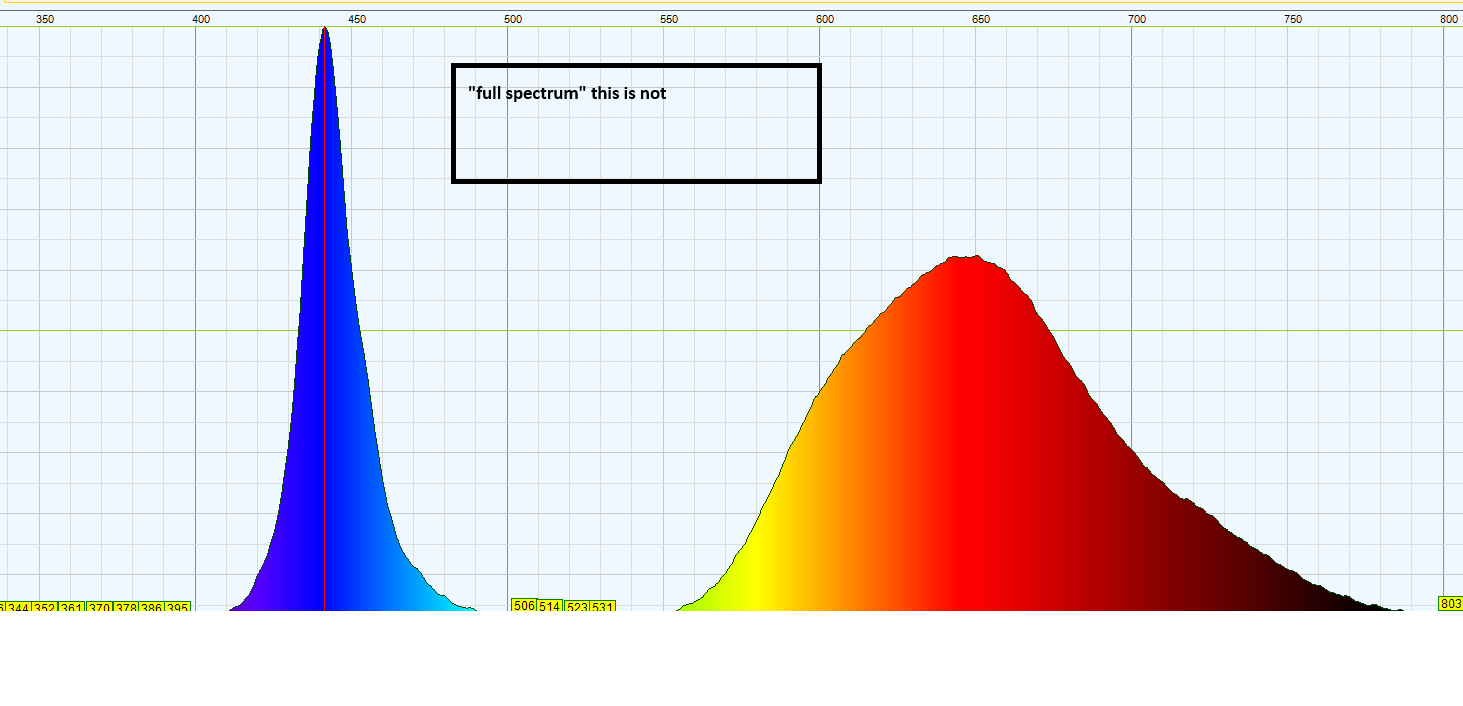
Task: Select the 361 wavelength marker label
Action: pyautogui.click(x=72, y=608)
